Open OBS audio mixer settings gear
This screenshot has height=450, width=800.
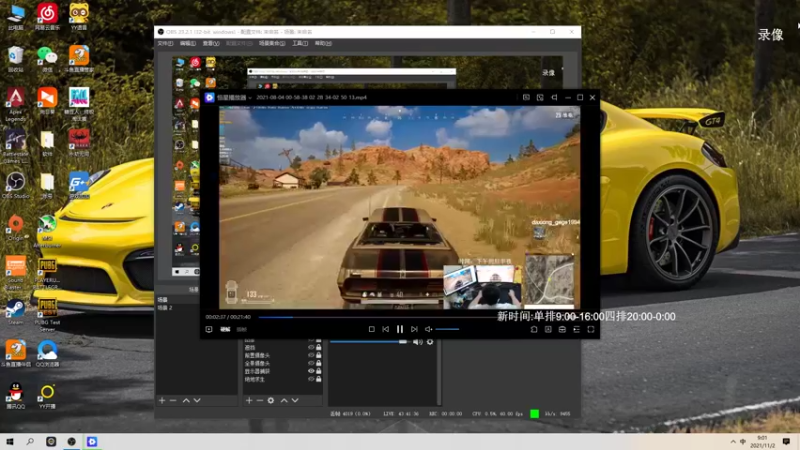430,342
